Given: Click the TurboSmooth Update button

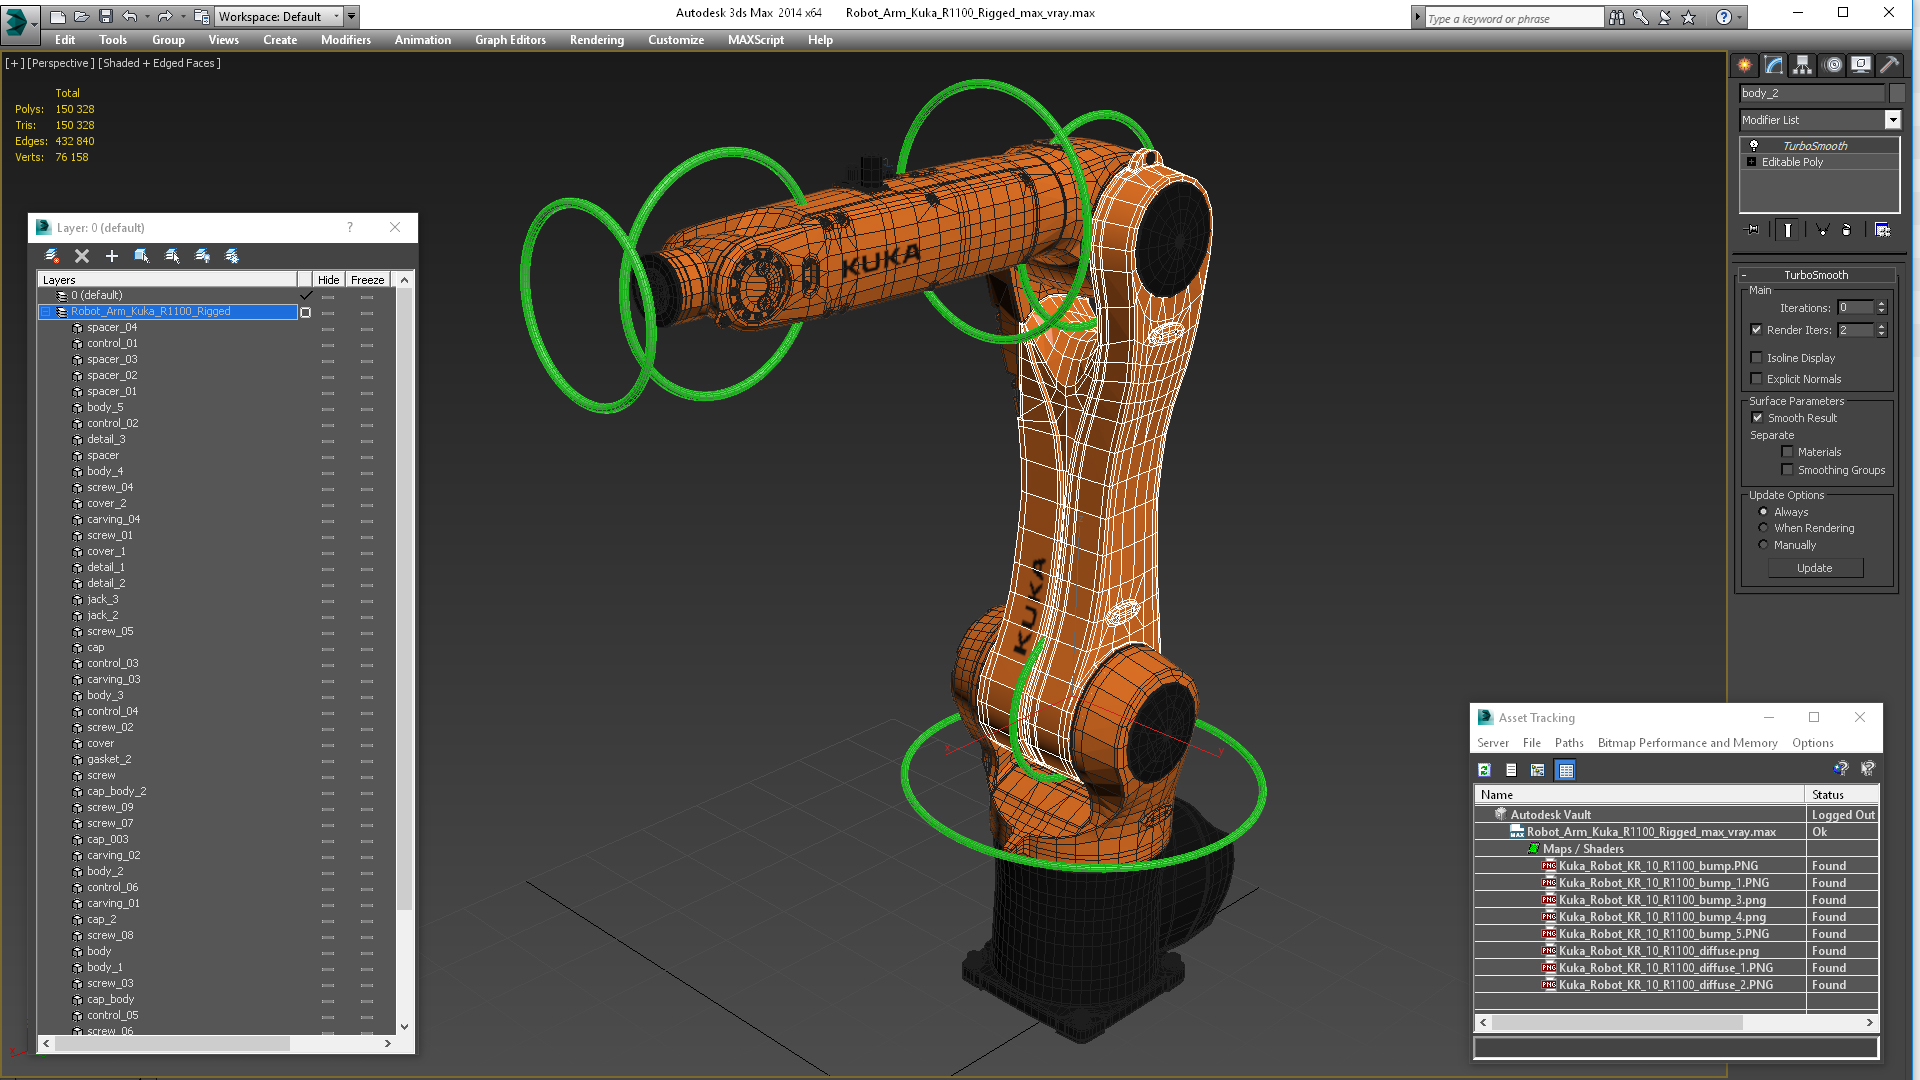Looking at the screenshot, I should click(1815, 568).
